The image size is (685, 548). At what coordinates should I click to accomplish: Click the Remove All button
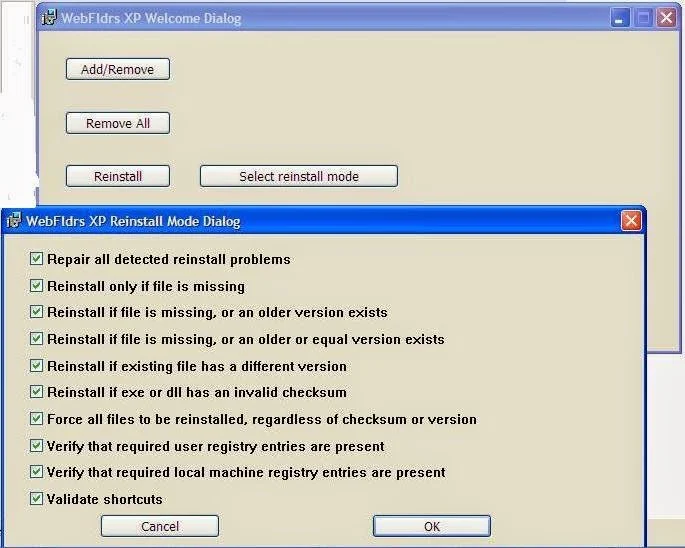pyautogui.click(x=118, y=123)
